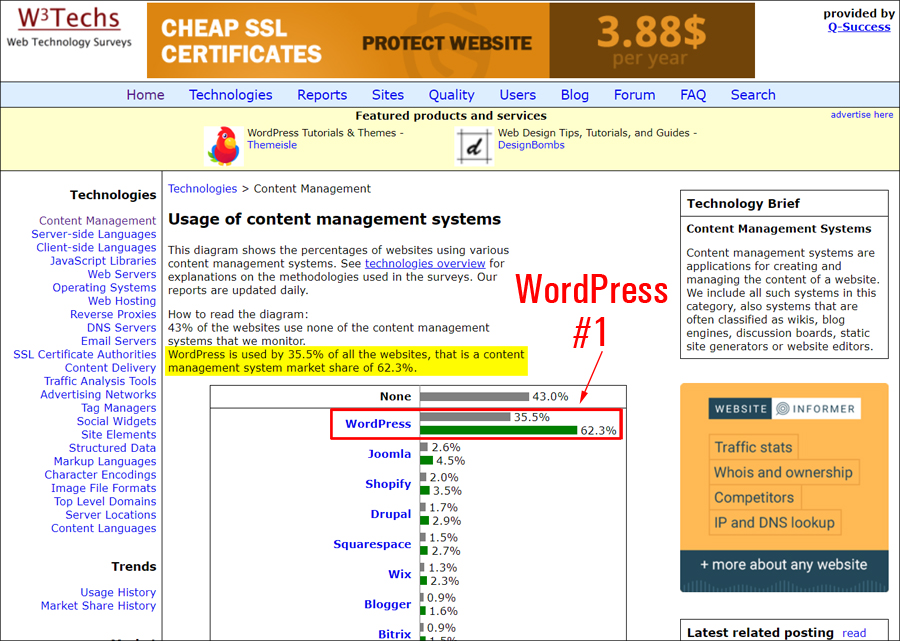This screenshot has height=641, width=900.
Task: Open the Quality menu item
Action: 452,95
